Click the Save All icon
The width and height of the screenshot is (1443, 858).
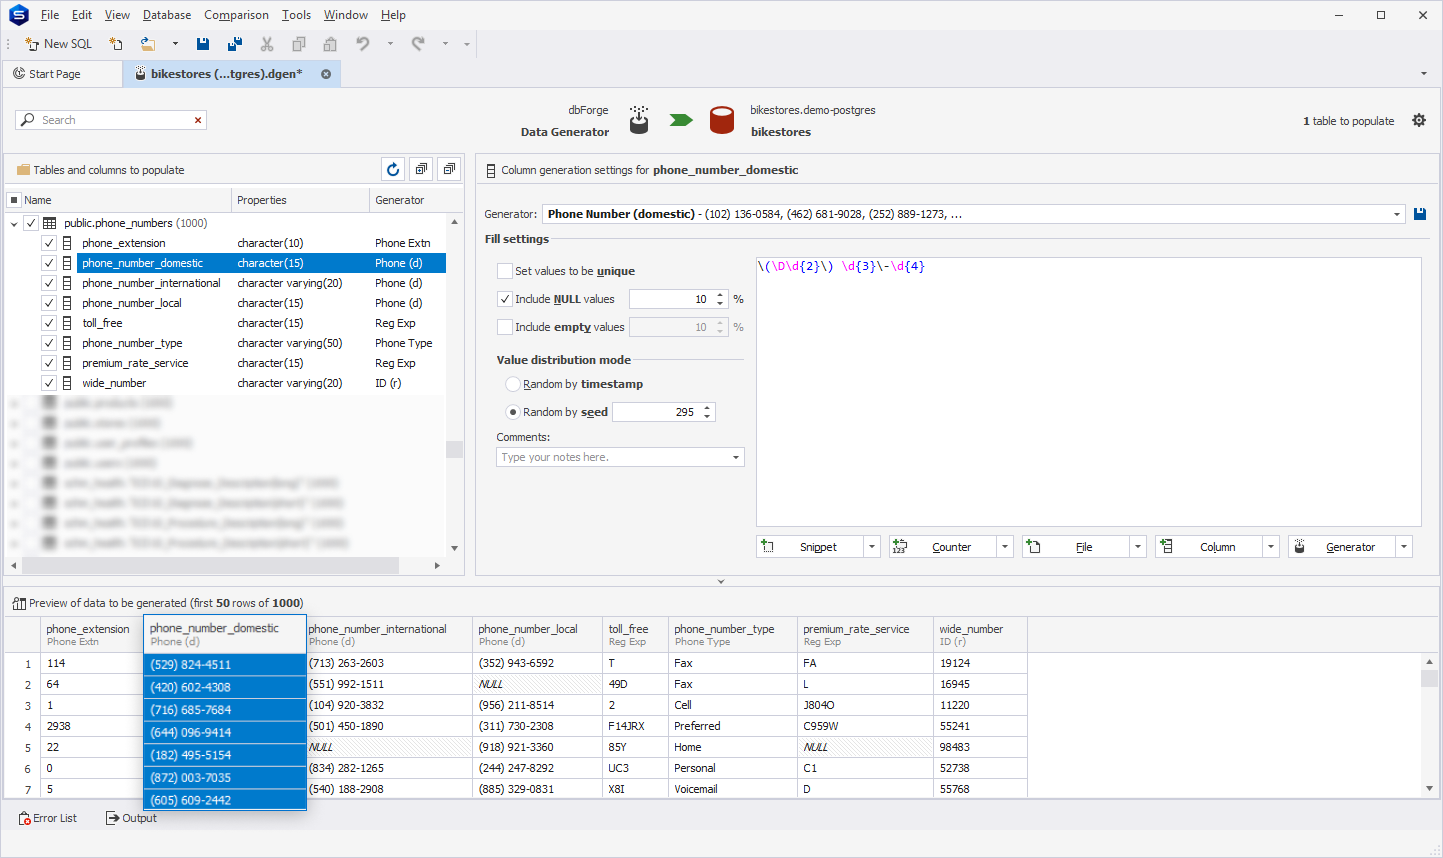235,44
